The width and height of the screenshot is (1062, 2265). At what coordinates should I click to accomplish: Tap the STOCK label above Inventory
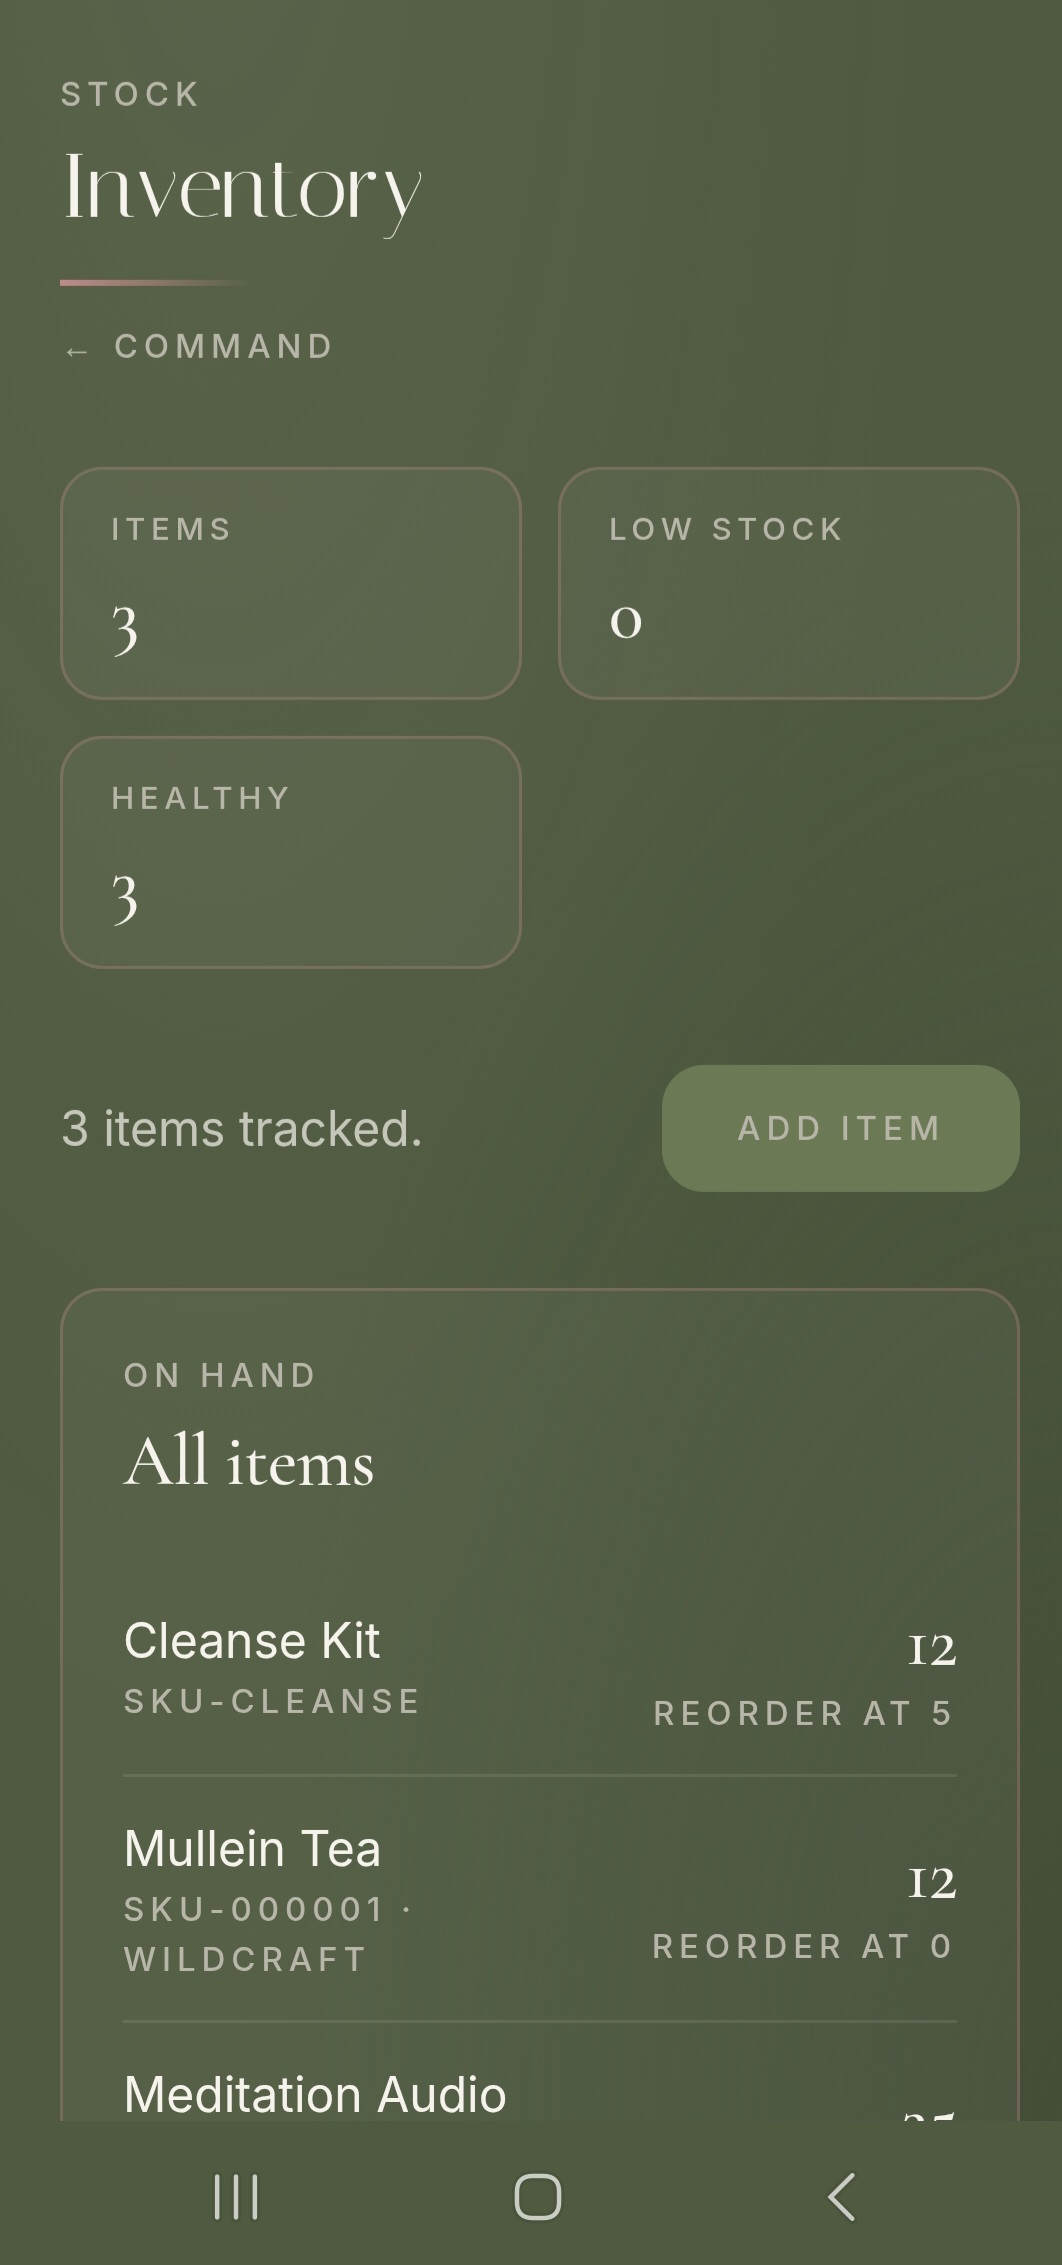point(130,93)
